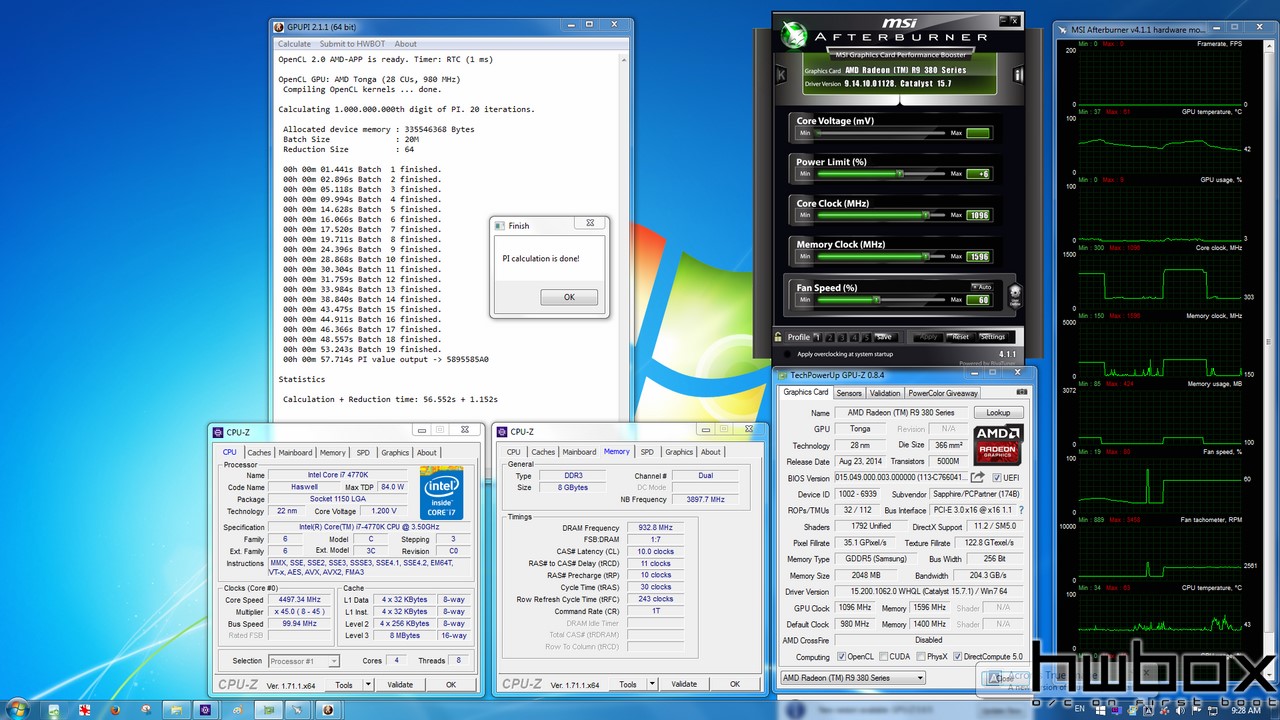Click the Core Clock slider handle
1280x720 pixels.
pos(926,215)
